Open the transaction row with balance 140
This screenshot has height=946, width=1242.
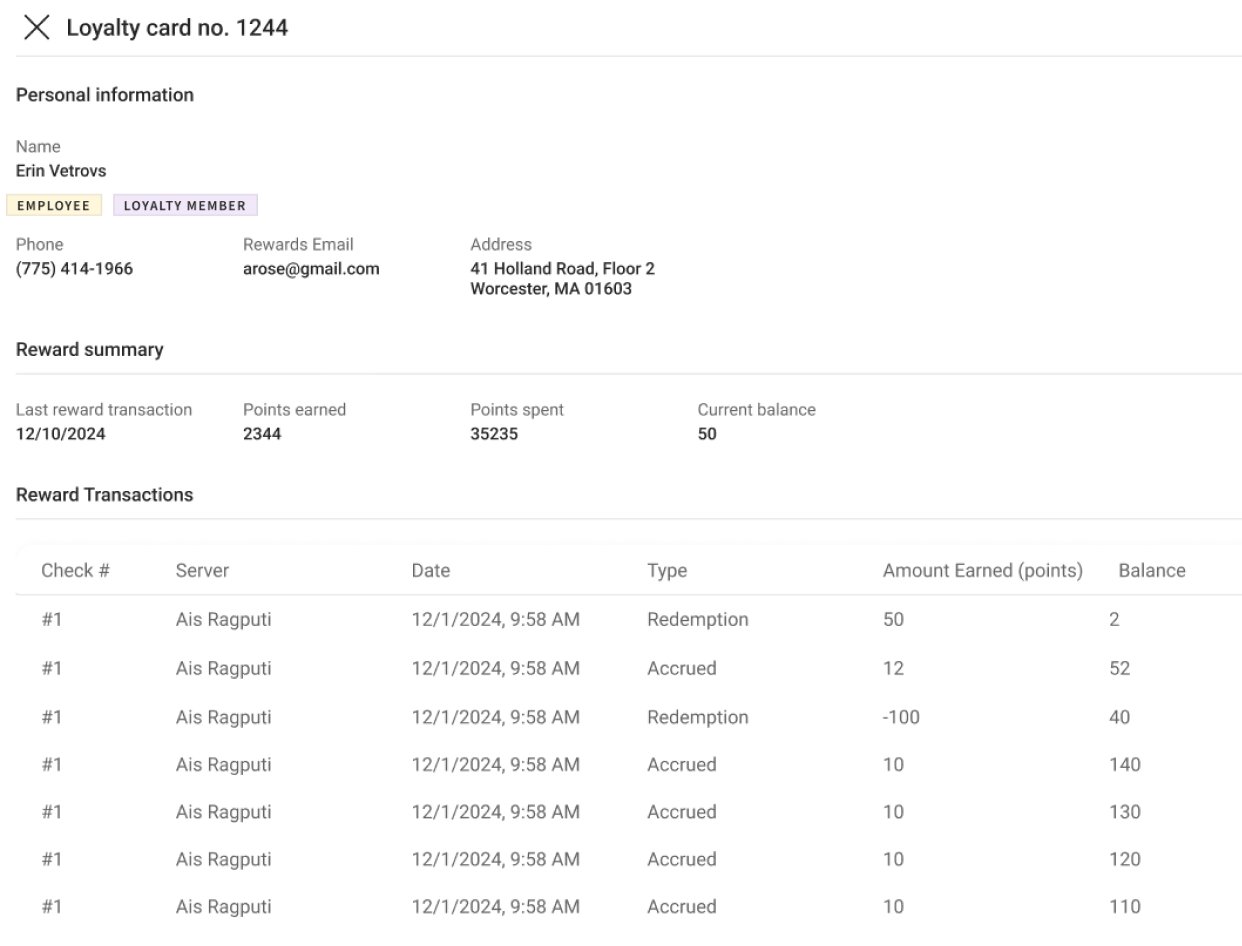pyautogui.click(x=628, y=765)
